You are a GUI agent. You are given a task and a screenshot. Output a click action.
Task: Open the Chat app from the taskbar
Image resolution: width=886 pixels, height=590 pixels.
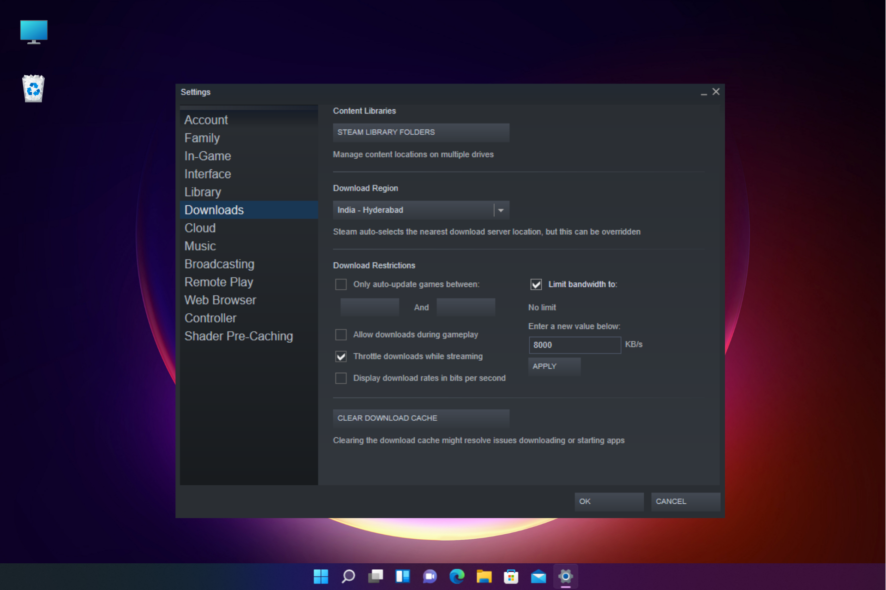click(x=429, y=576)
